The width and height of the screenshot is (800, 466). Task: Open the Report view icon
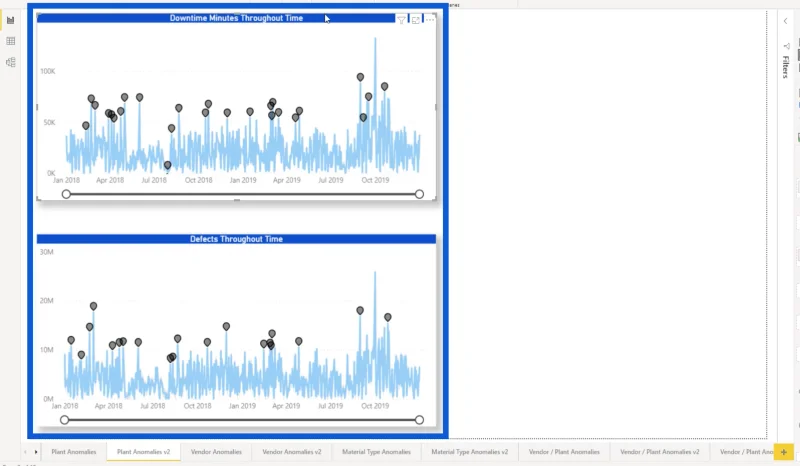coord(11,20)
